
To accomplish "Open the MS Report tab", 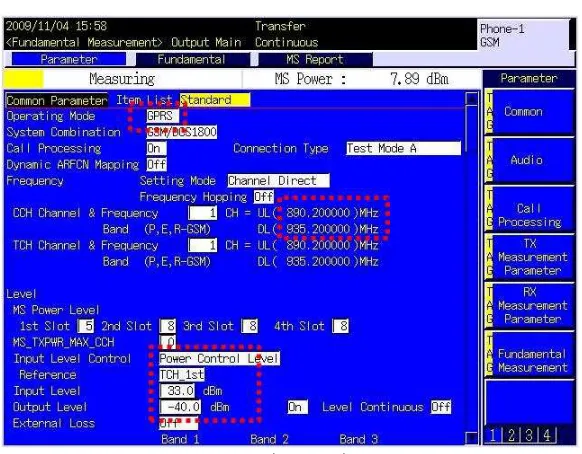I will [315, 59].
